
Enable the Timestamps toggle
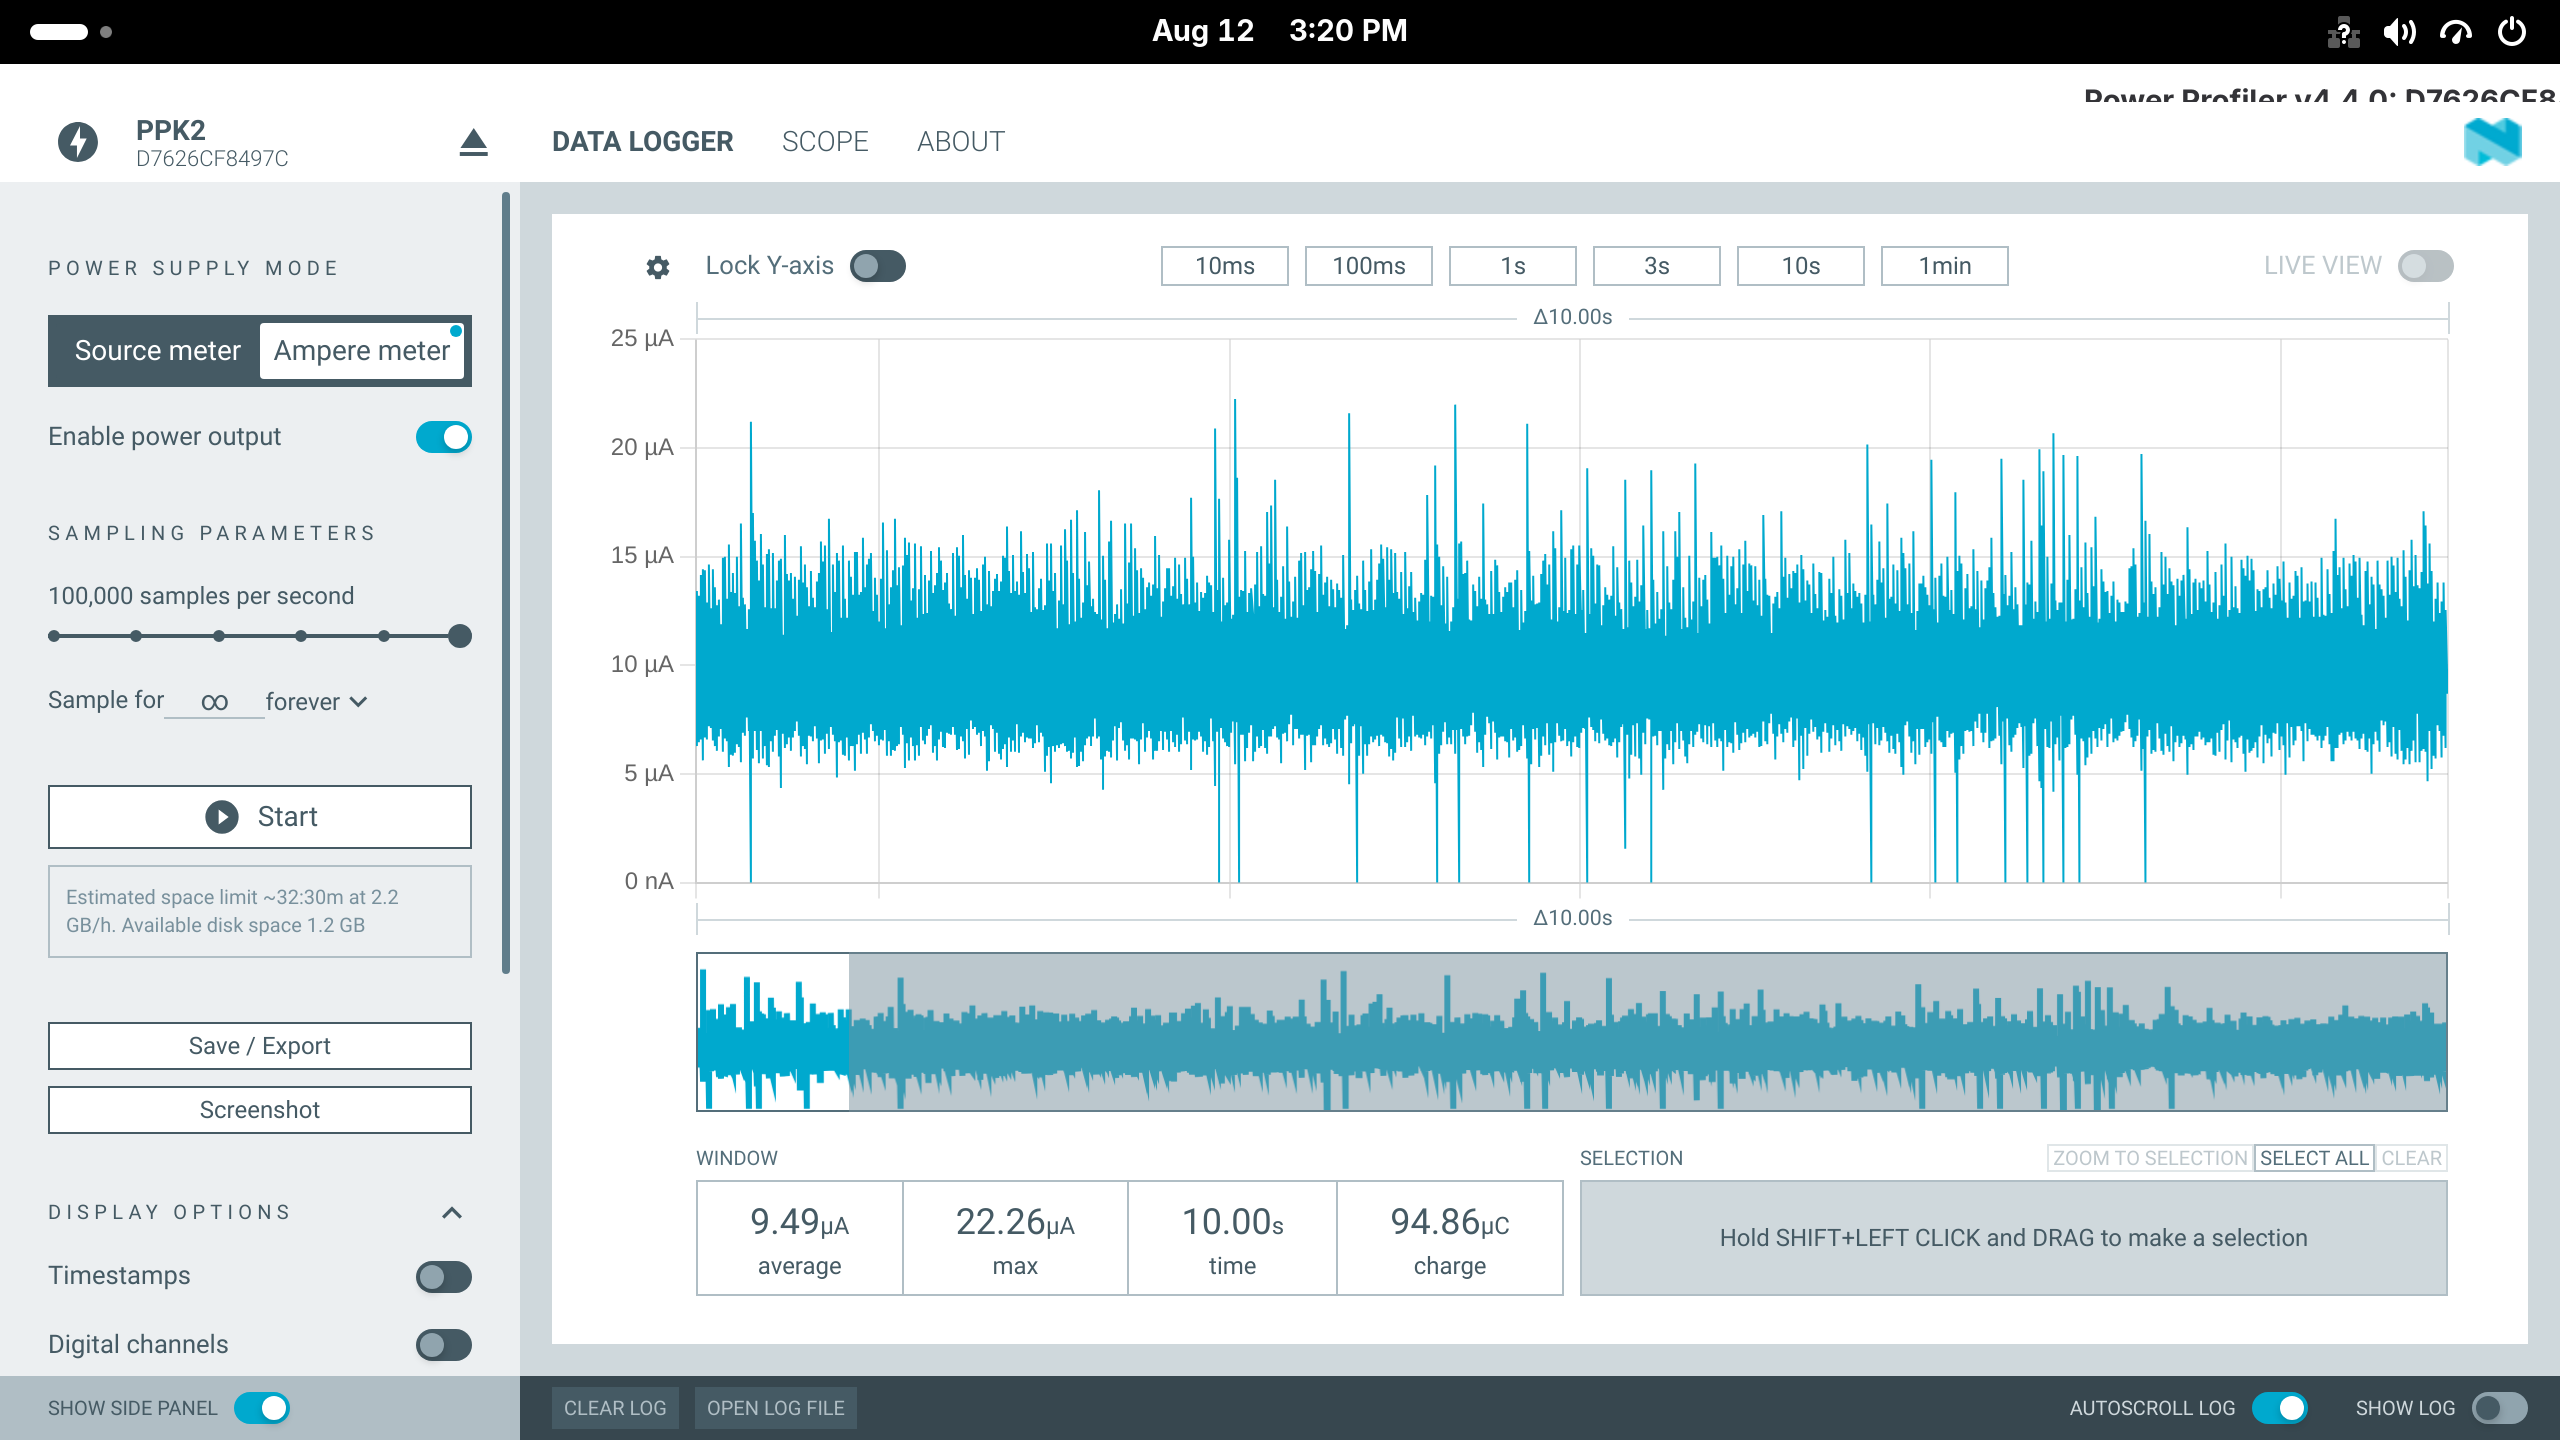tap(444, 1277)
